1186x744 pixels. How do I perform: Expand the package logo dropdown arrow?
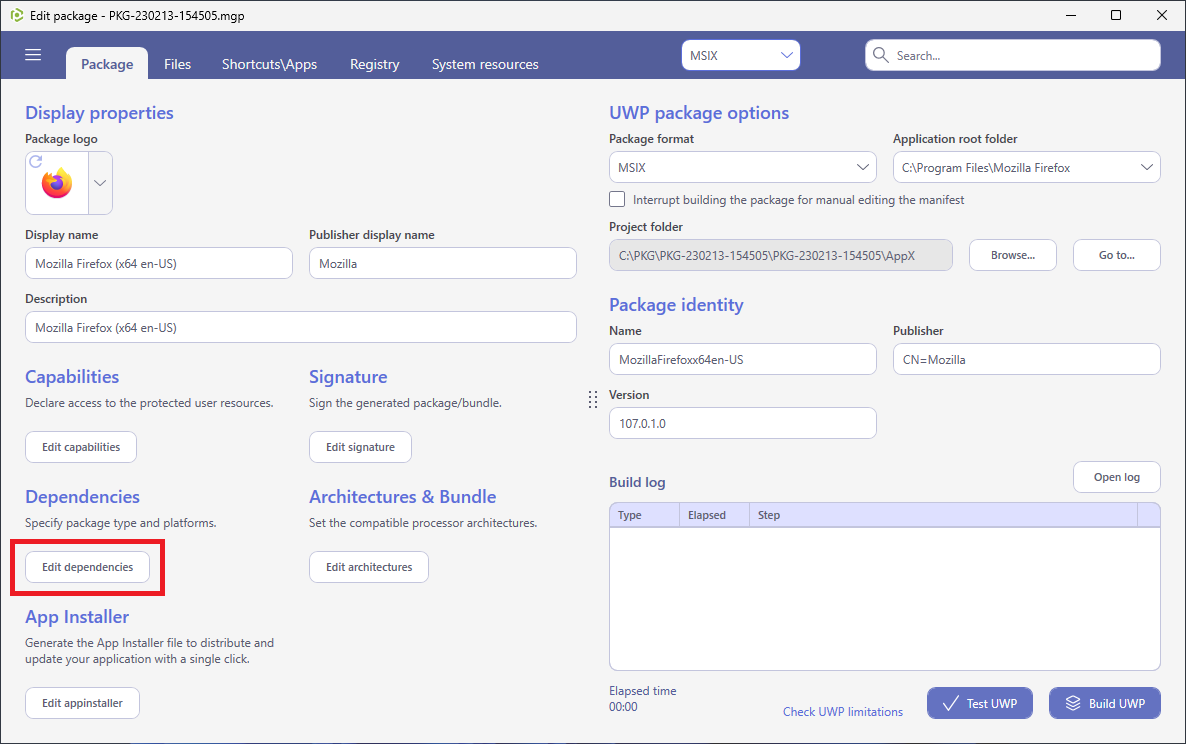(x=100, y=183)
